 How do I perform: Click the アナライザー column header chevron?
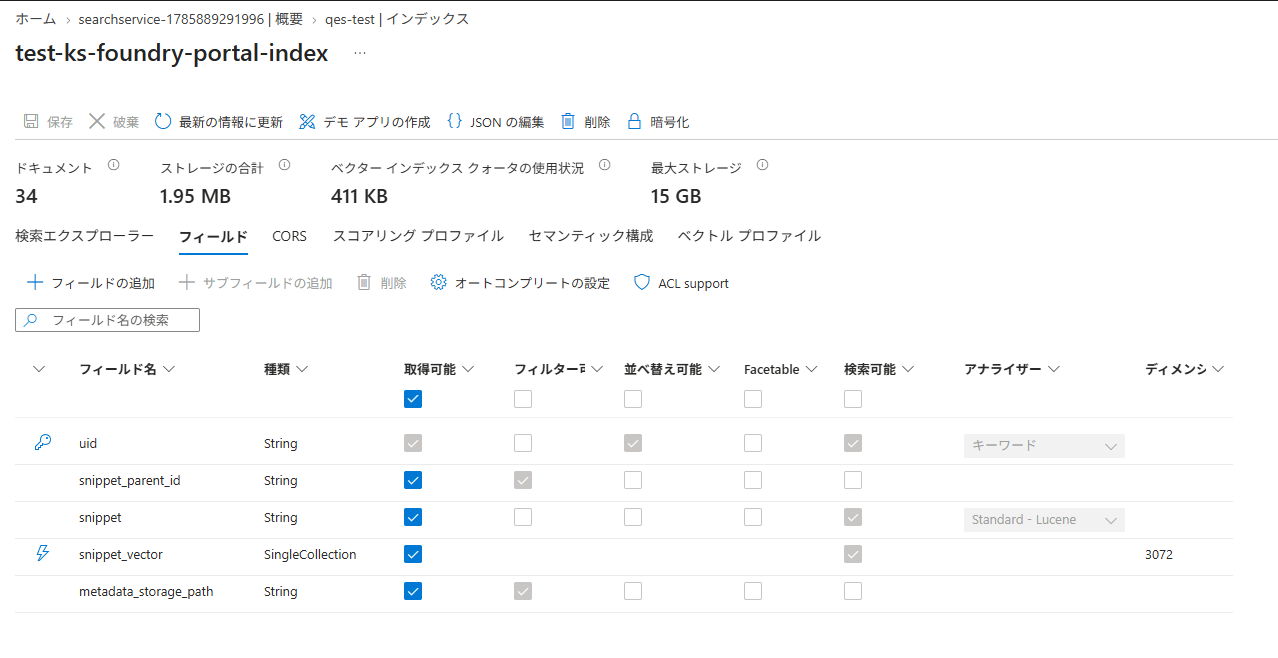[1053, 369]
